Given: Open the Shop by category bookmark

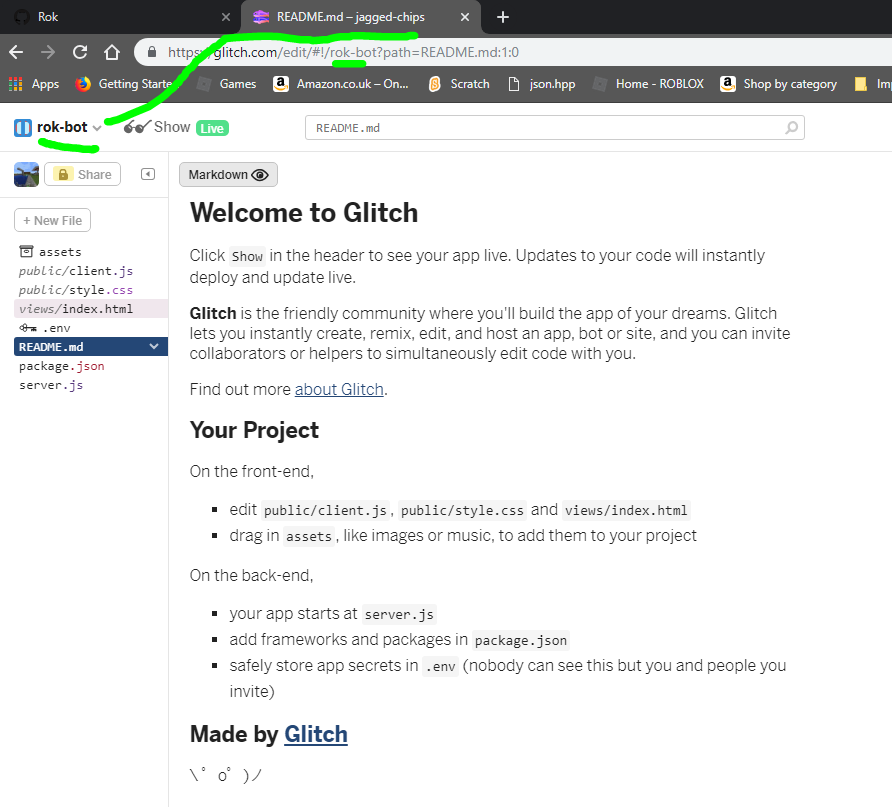Looking at the screenshot, I should tap(779, 84).
